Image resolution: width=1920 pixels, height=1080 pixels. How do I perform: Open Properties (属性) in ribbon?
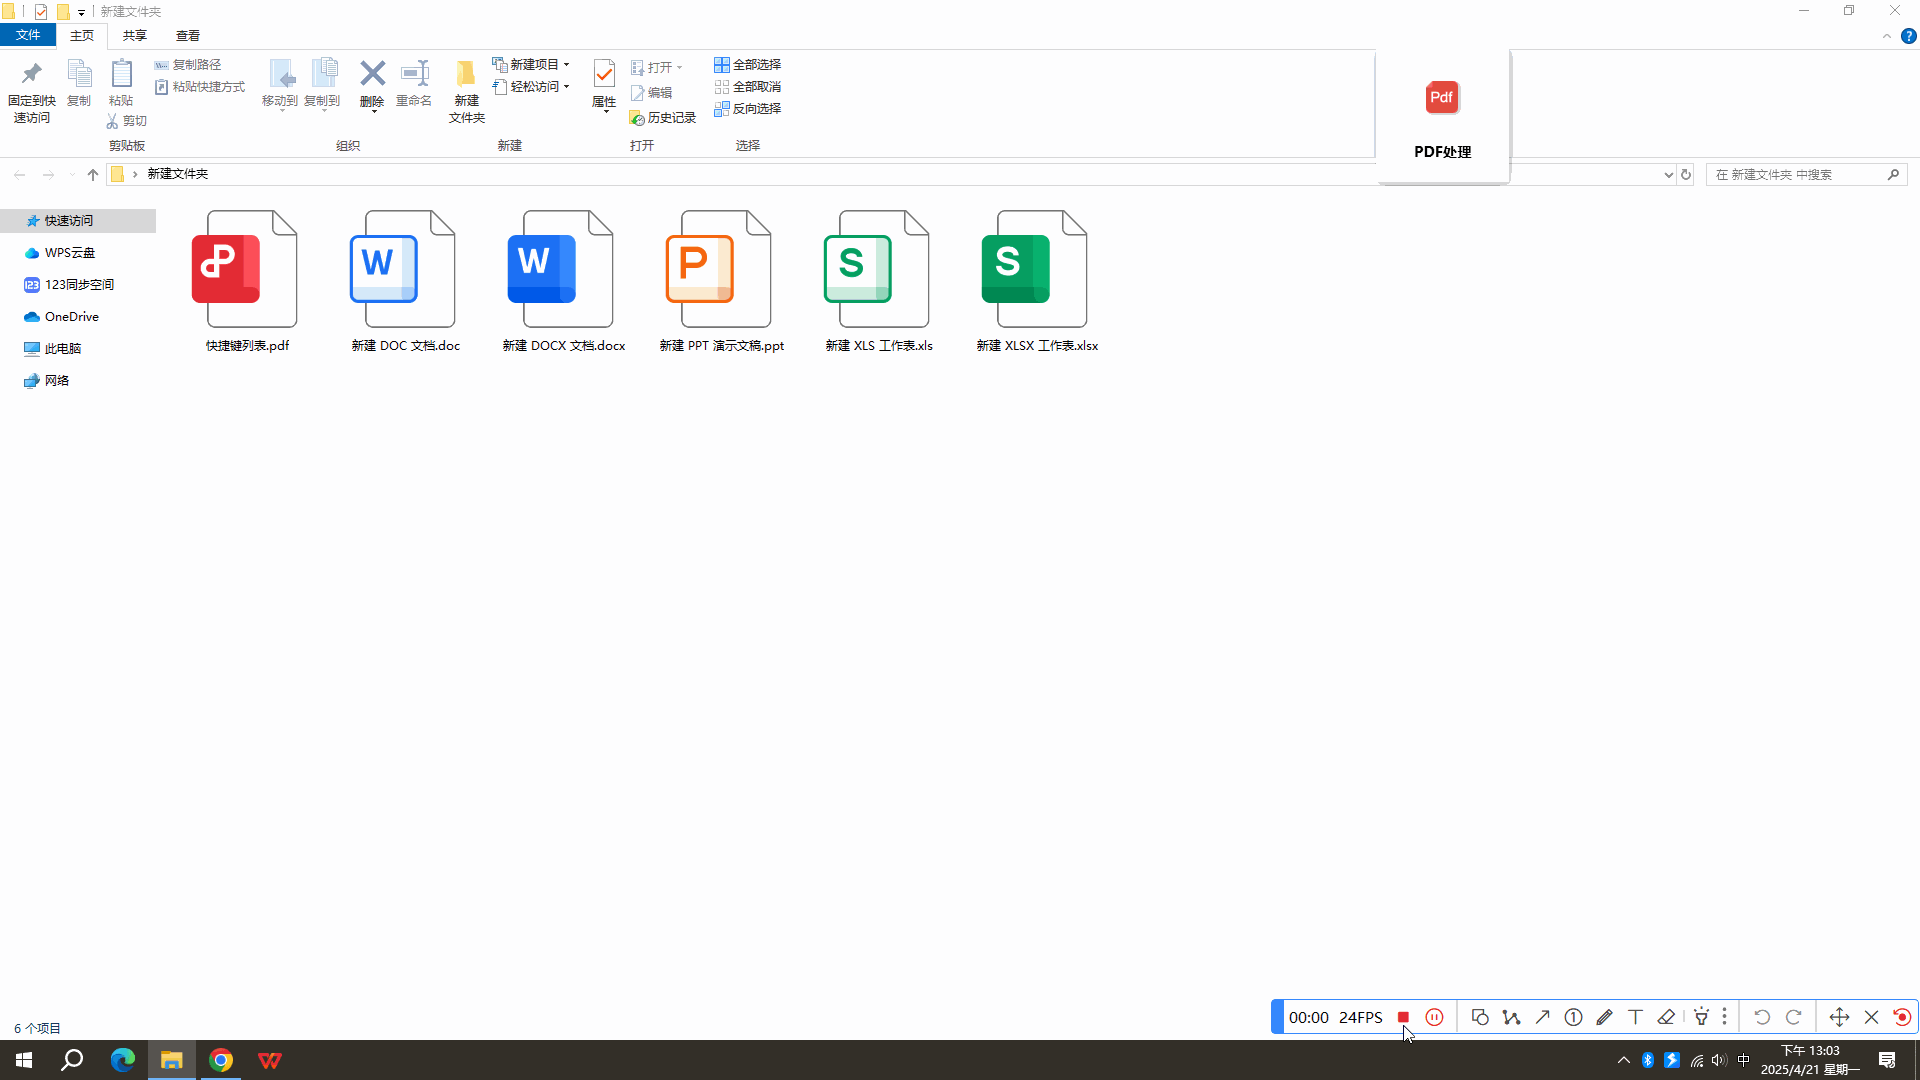click(x=604, y=85)
